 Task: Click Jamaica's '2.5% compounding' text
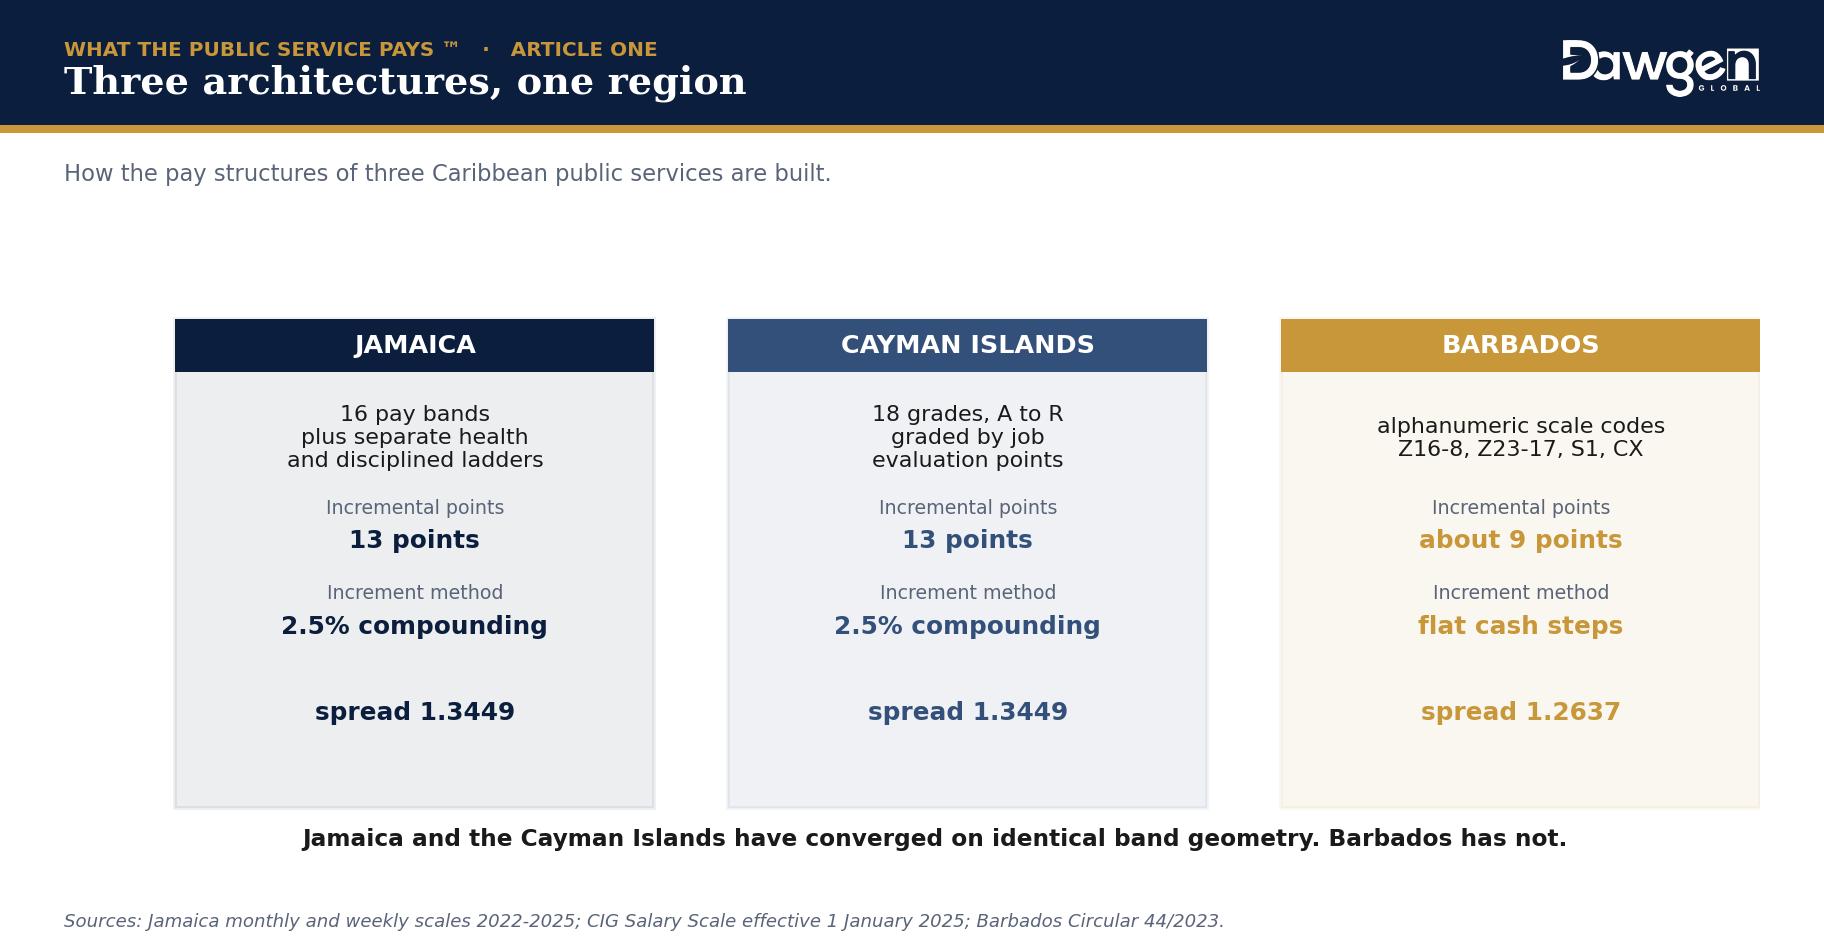point(414,626)
